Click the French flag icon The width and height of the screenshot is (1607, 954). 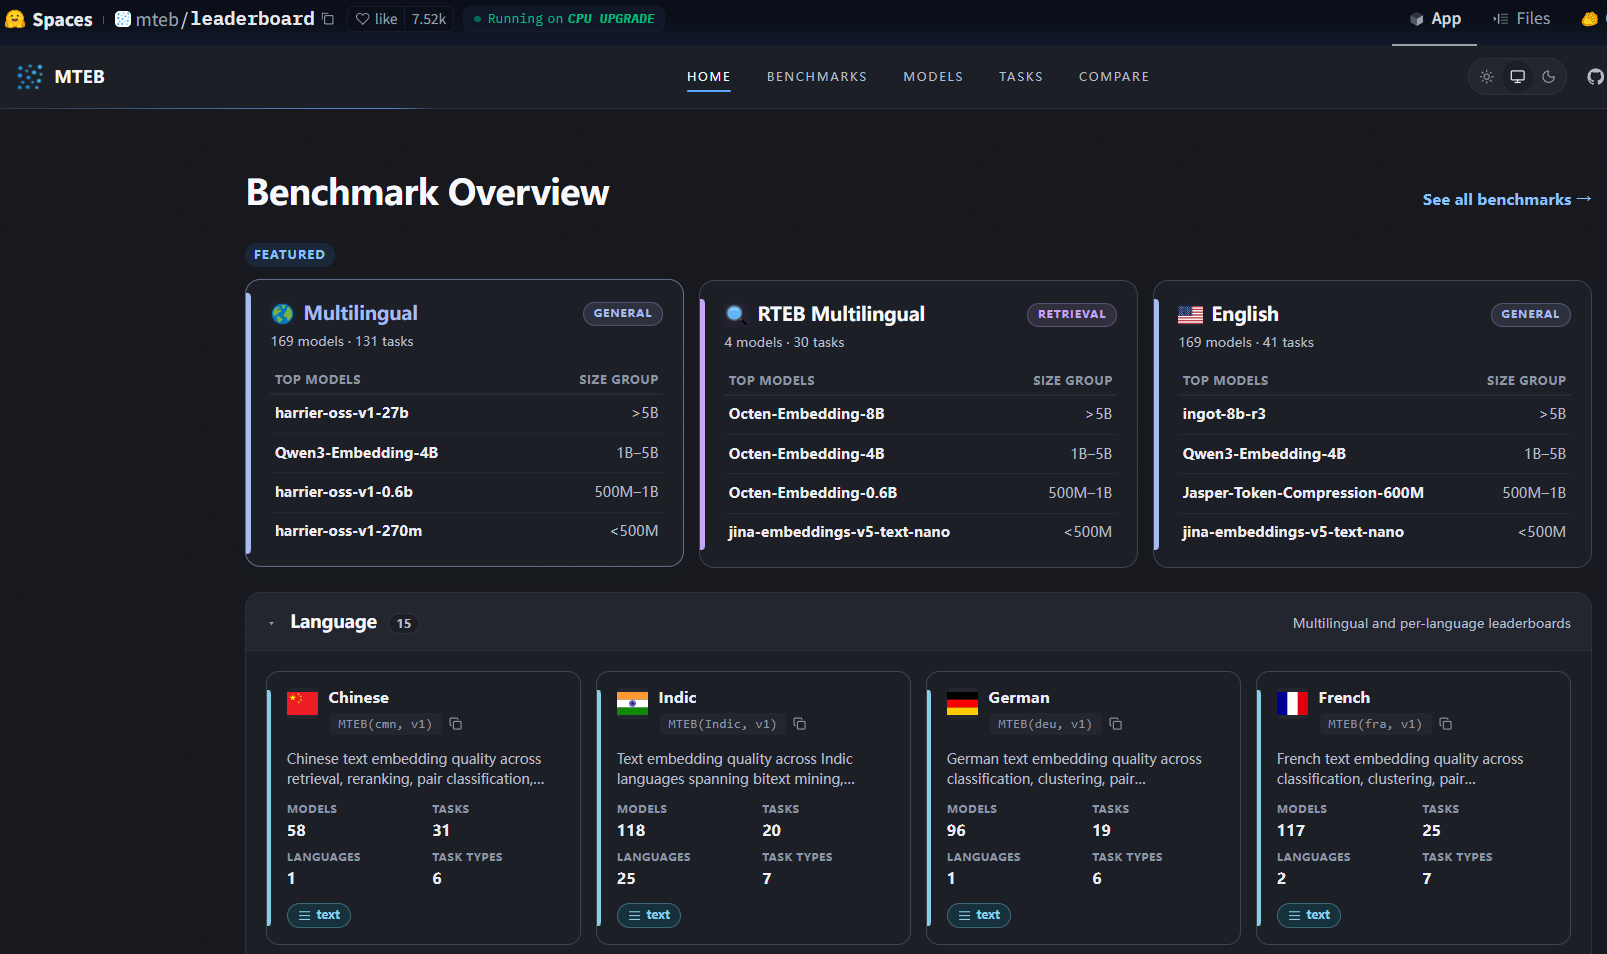coord(1292,703)
